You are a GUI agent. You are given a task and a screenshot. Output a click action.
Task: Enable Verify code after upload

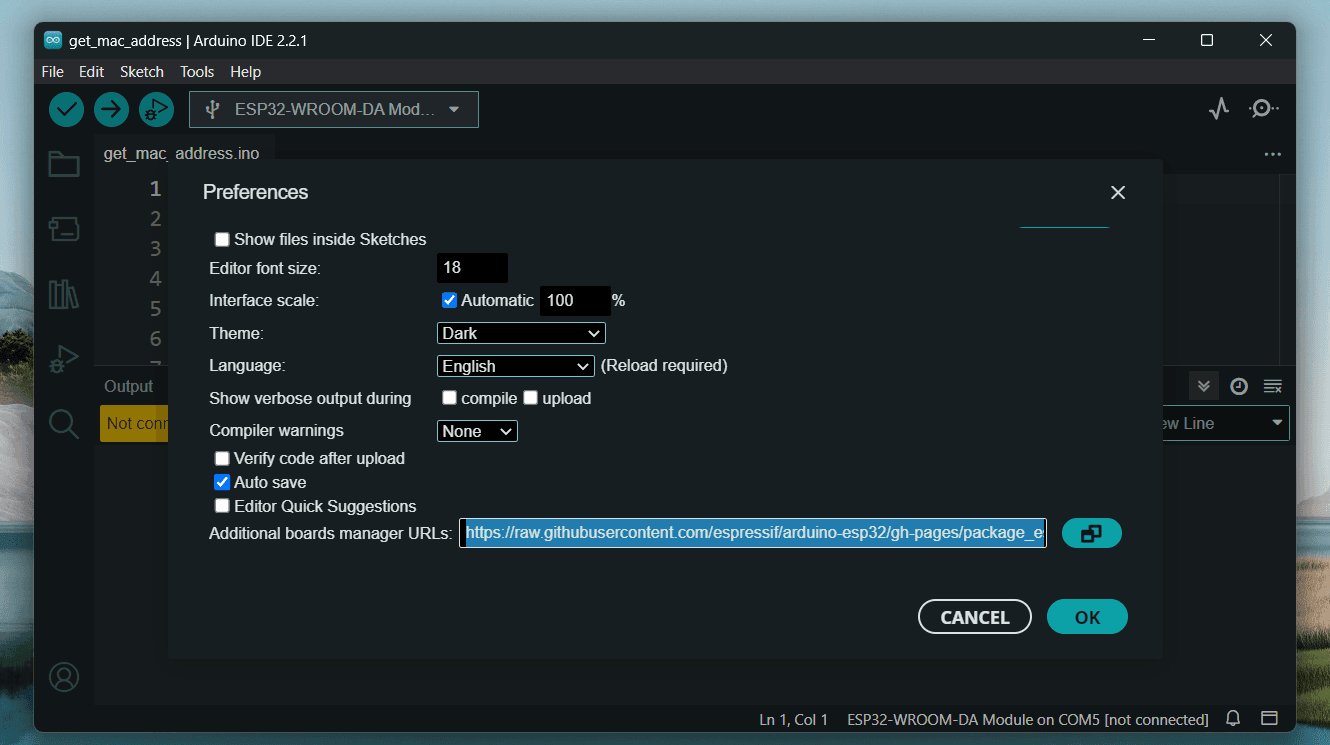coord(222,458)
